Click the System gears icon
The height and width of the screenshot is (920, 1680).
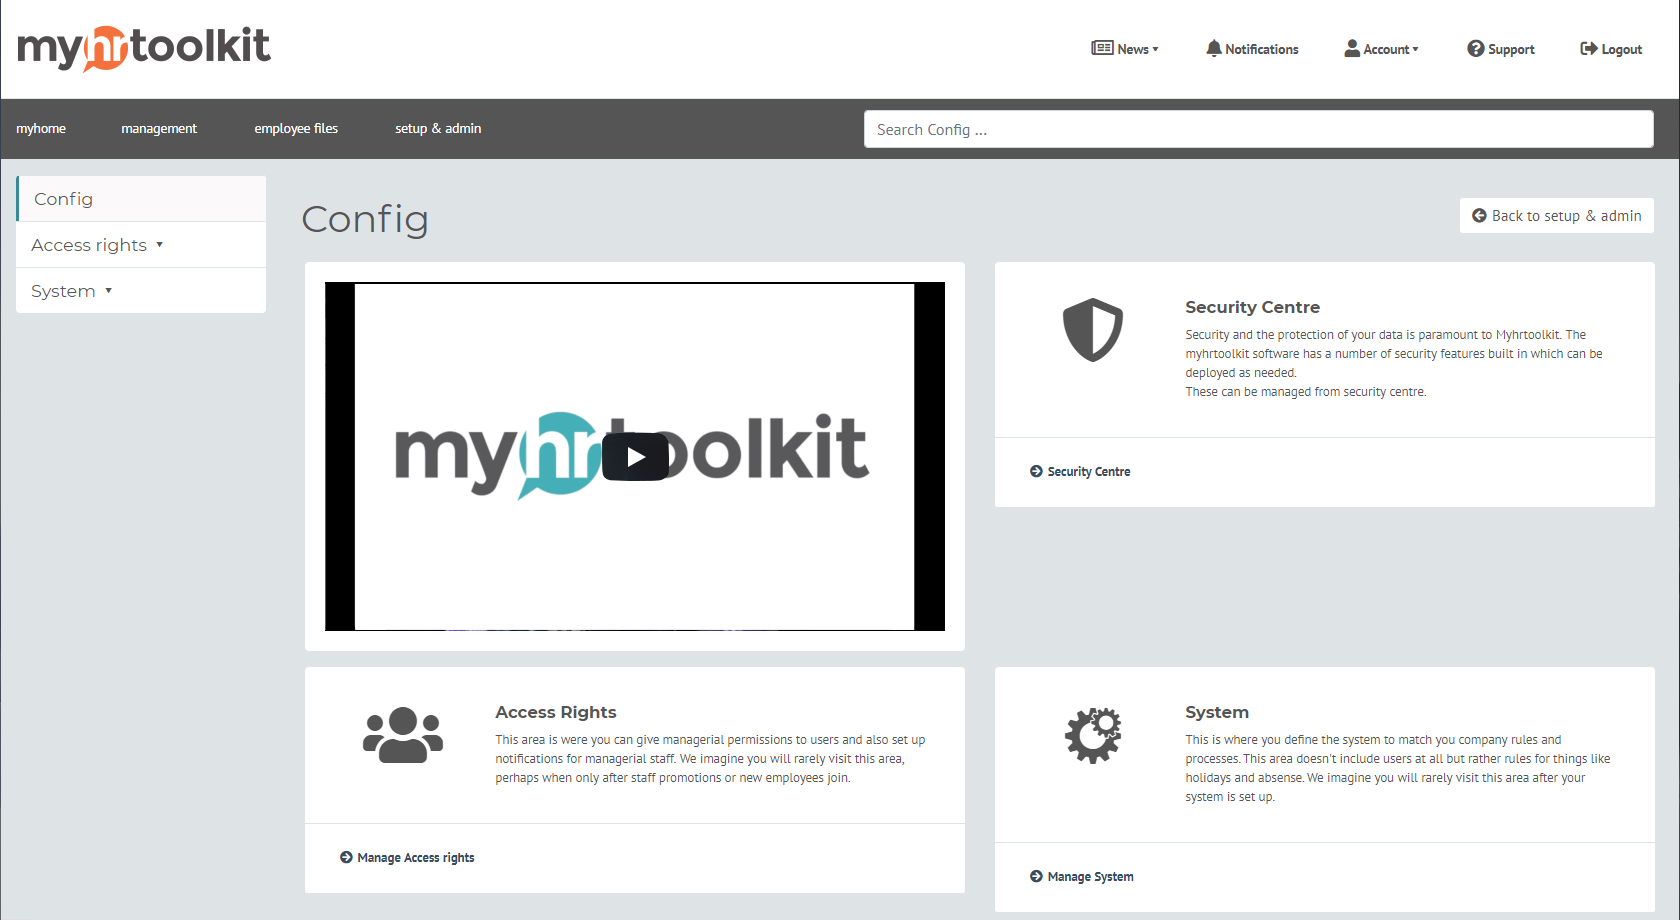coord(1092,735)
